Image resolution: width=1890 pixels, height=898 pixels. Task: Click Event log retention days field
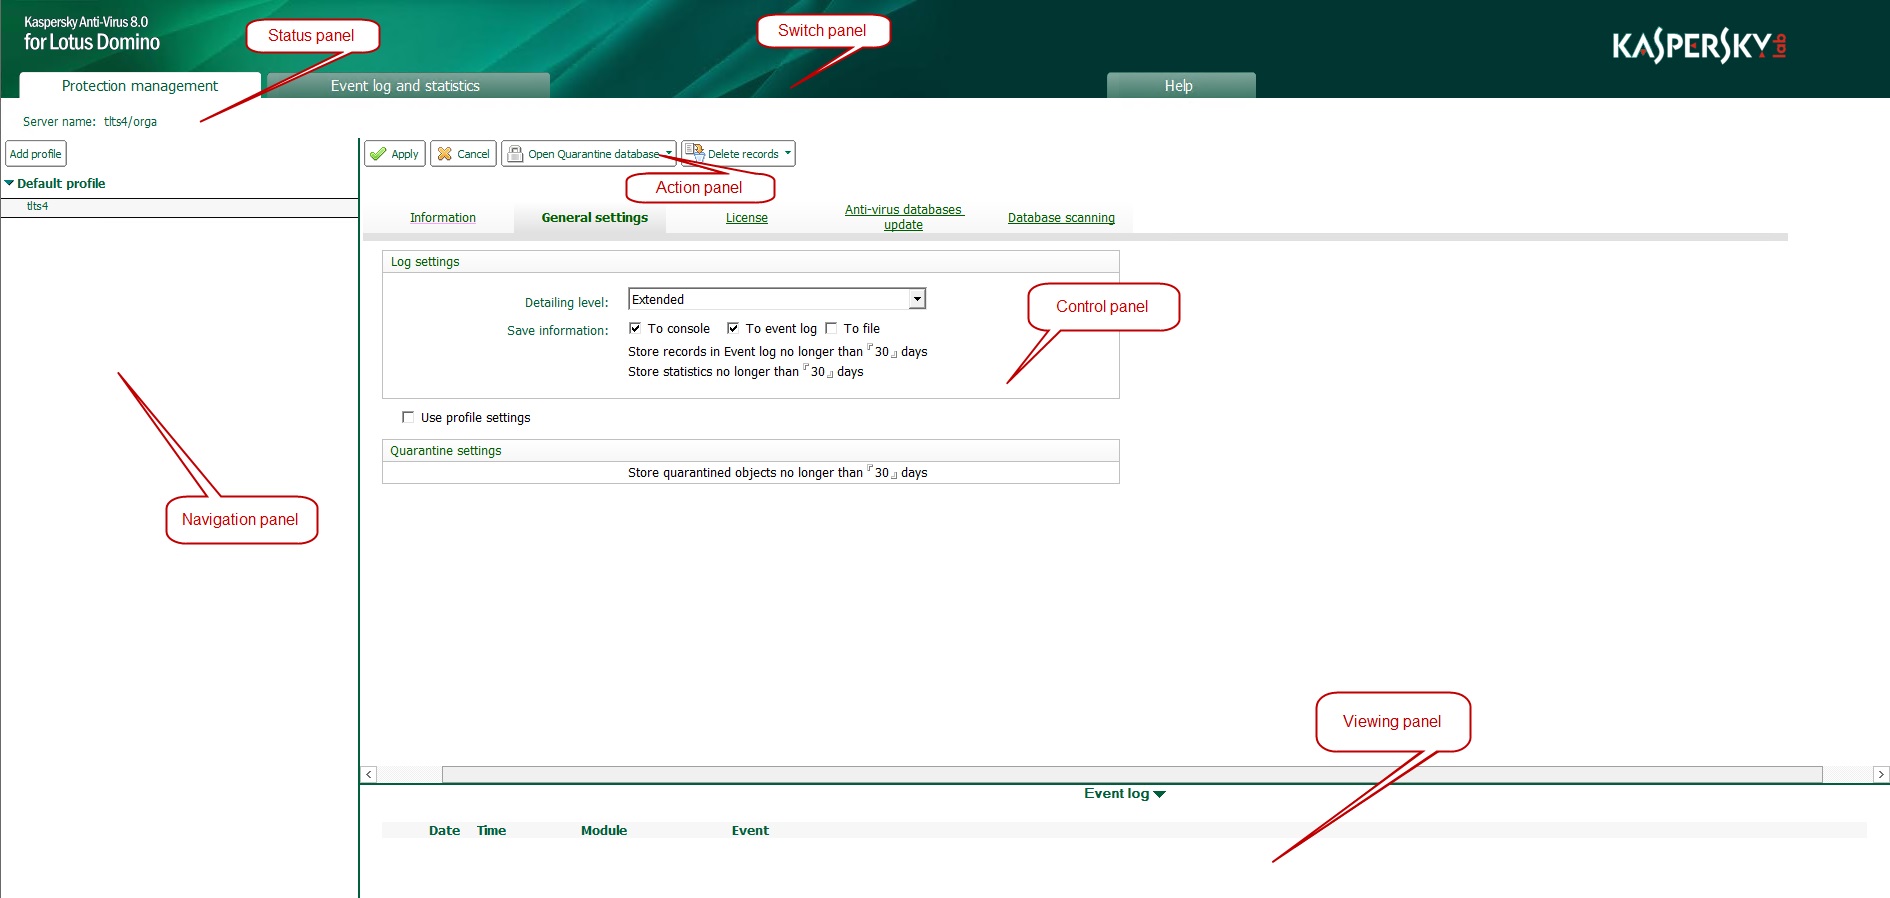tap(882, 352)
